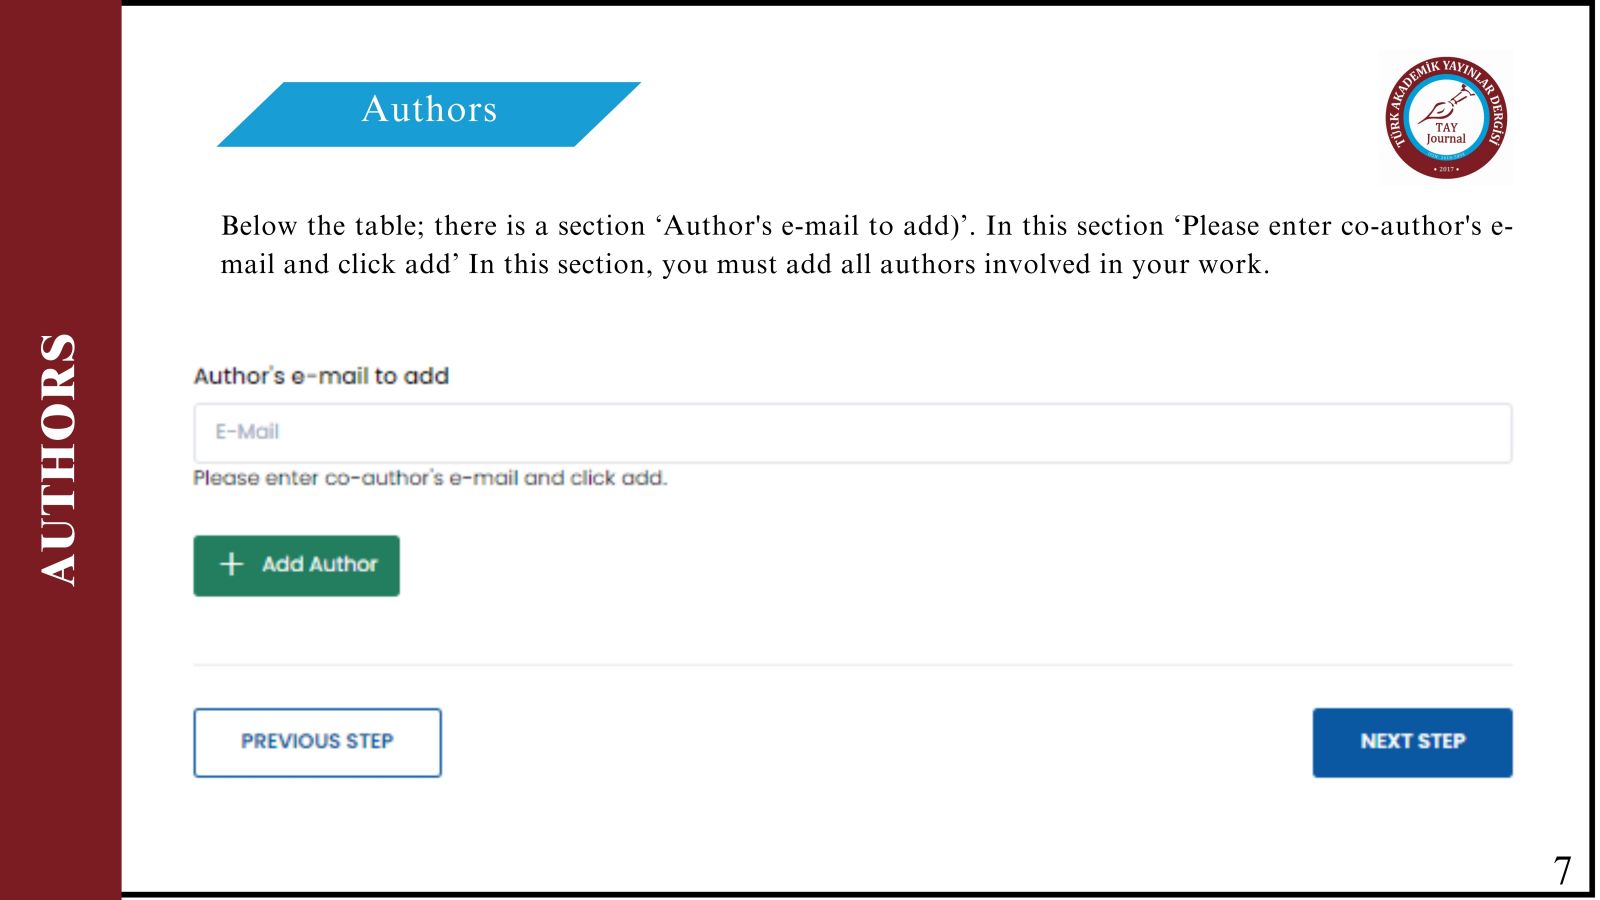Image resolution: width=1600 pixels, height=900 pixels.
Task: Click the 'Please enter co-author's e-mail' hint text
Action: pos(430,478)
